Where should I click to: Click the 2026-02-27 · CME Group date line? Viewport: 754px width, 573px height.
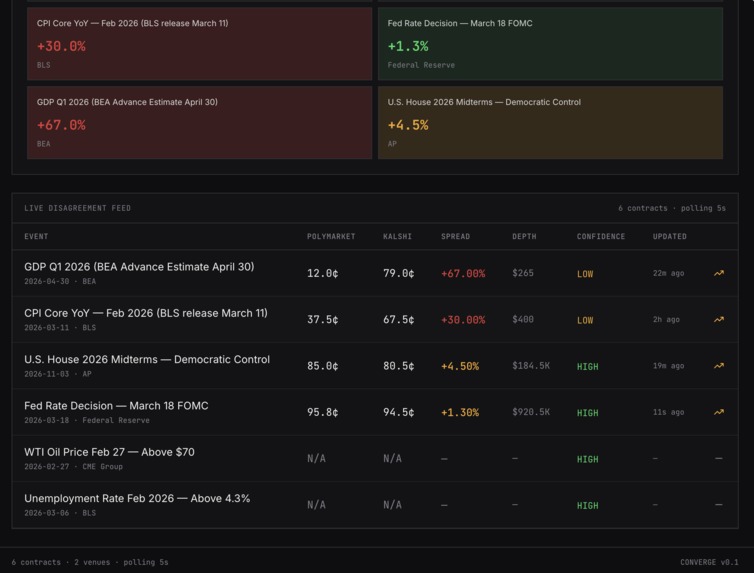[x=74, y=466]
